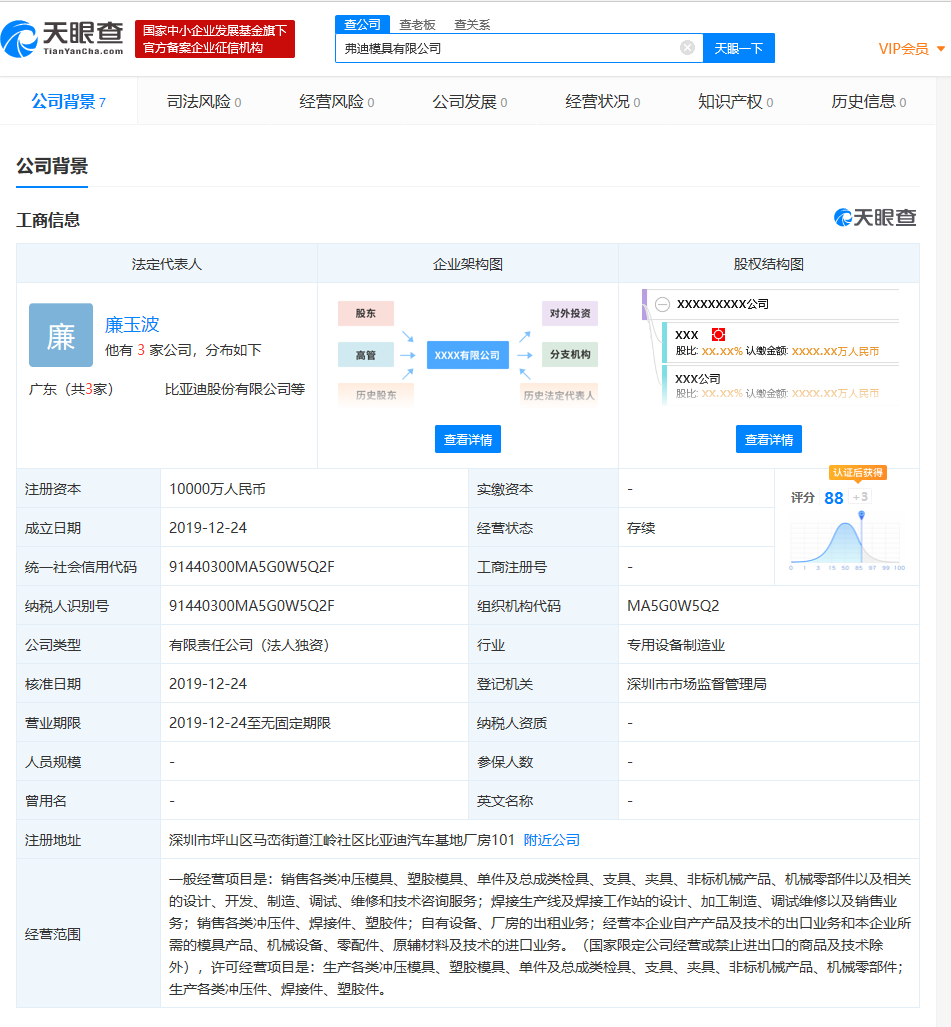951x1027 pixels.
Task: Switch to the 查公司 search tab
Action: pos(362,25)
